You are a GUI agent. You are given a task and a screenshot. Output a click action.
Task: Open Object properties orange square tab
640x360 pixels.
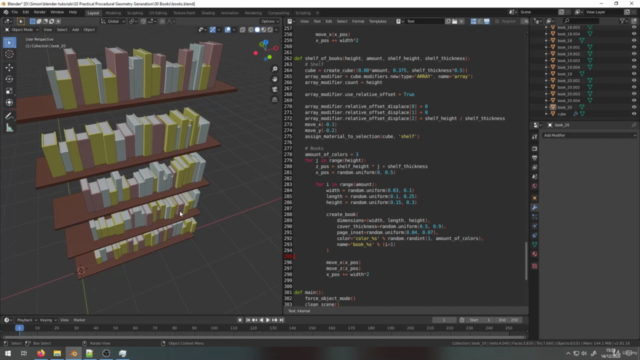click(535, 198)
